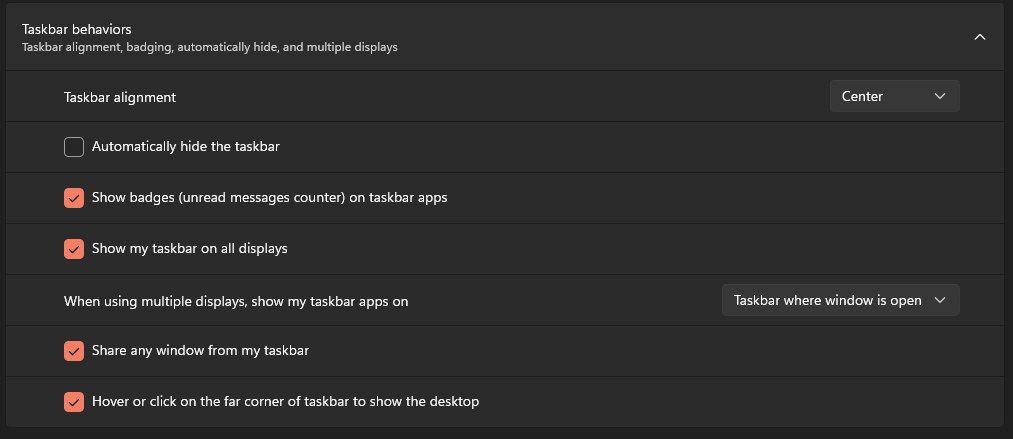The height and width of the screenshot is (439, 1013).
Task: Uncheck Show my taskbar on all displays
Action: pos(74,249)
